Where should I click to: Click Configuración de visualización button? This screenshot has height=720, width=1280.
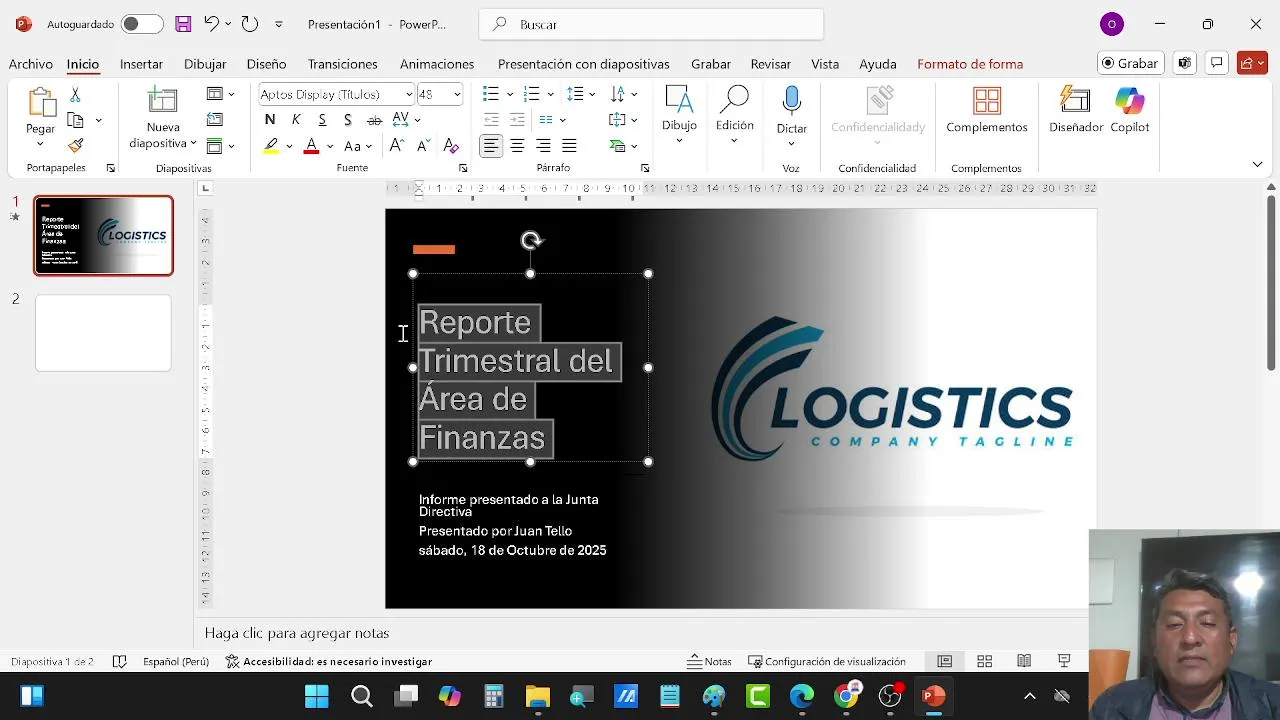[827, 661]
